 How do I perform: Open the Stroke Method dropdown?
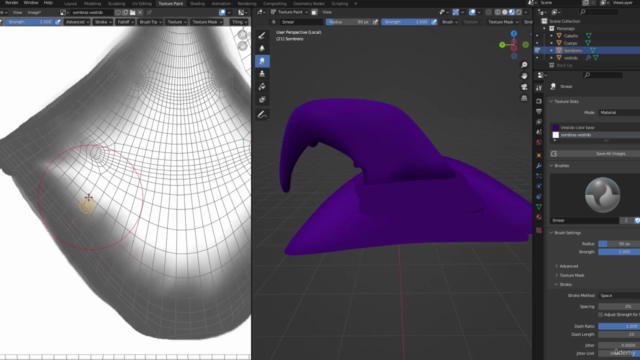click(619, 296)
